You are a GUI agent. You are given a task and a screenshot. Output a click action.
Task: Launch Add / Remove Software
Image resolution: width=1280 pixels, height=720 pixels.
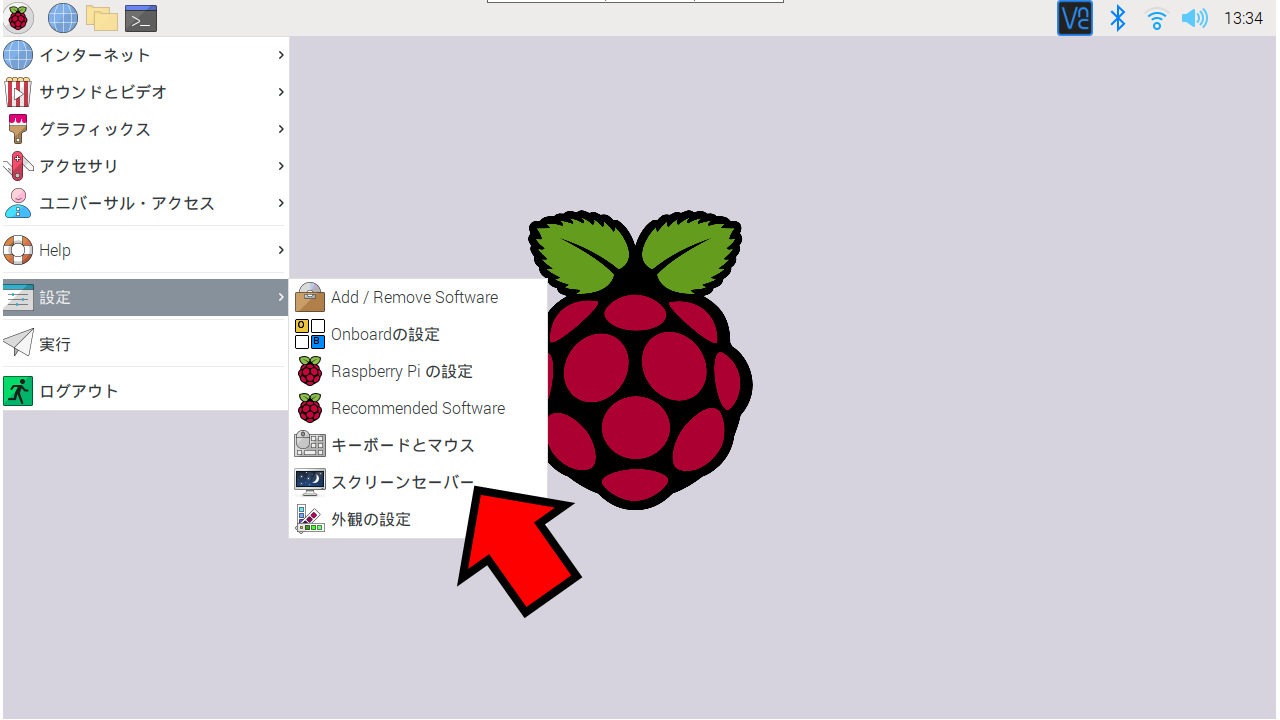418,297
